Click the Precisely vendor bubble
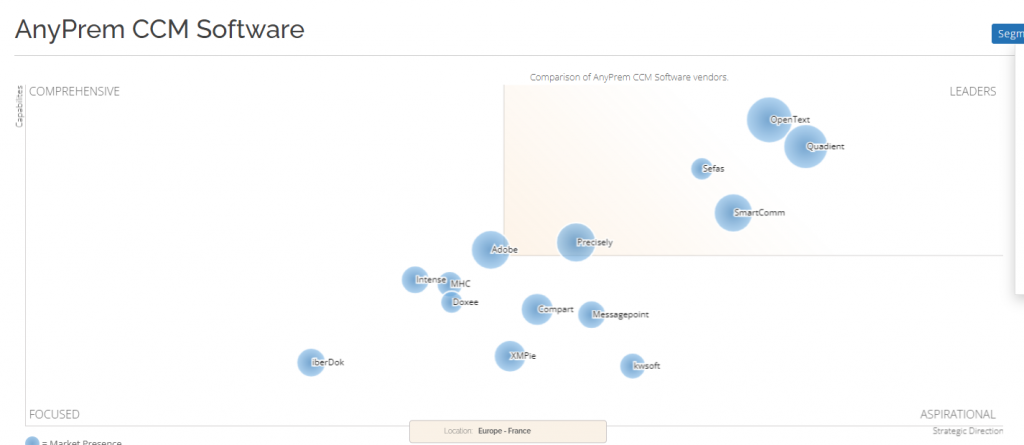This screenshot has width=1024, height=445. (575, 242)
